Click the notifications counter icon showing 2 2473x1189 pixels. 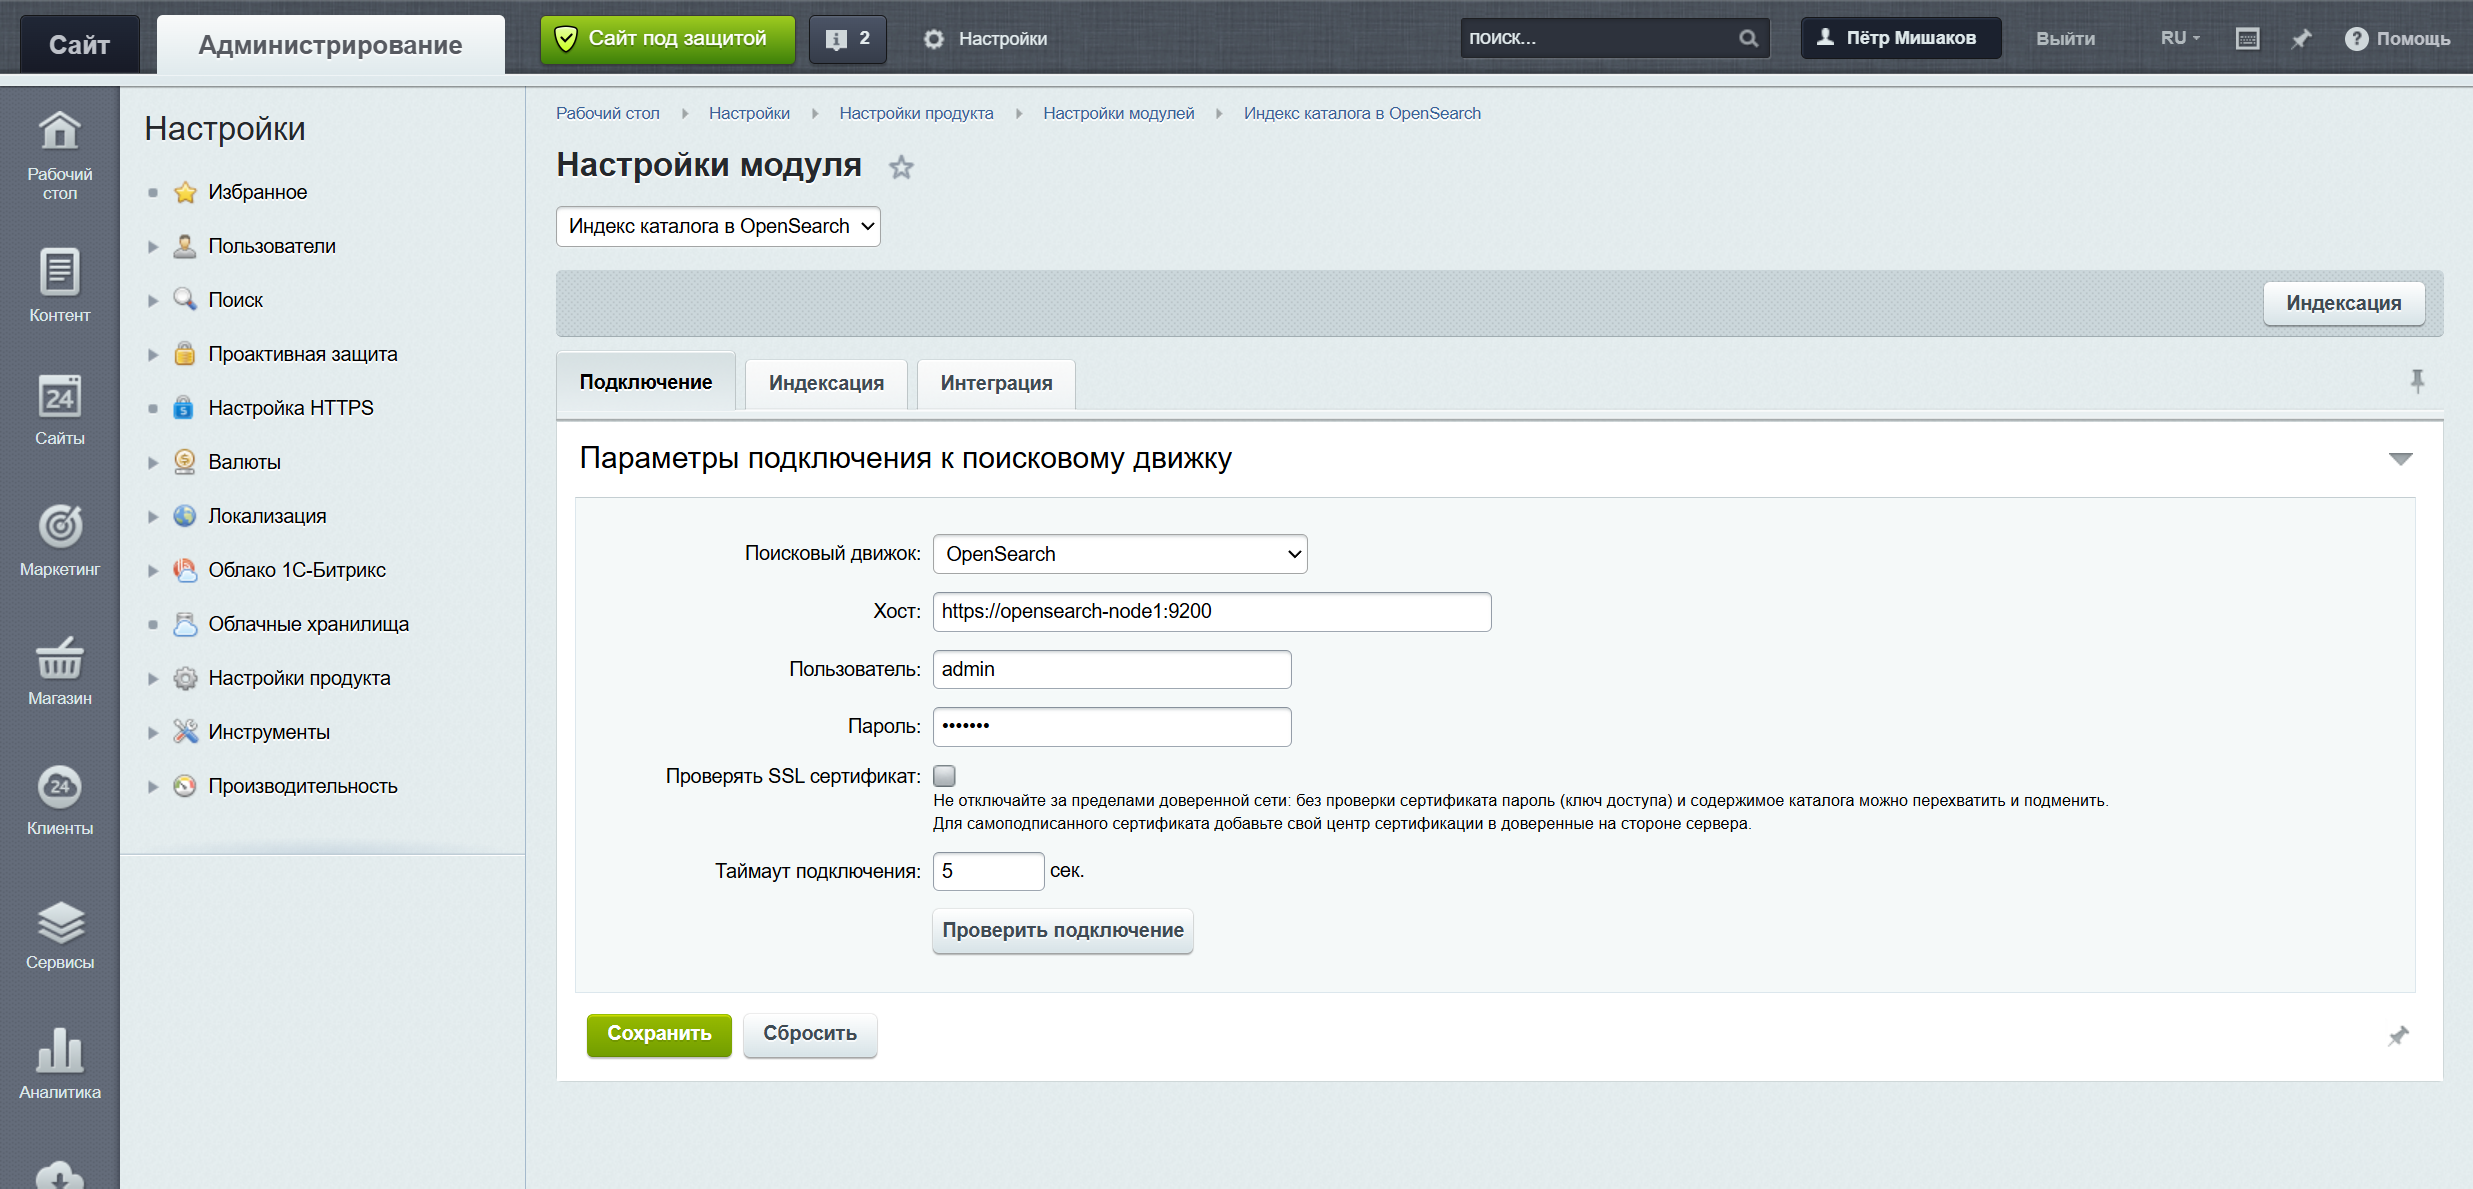click(847, 39)
